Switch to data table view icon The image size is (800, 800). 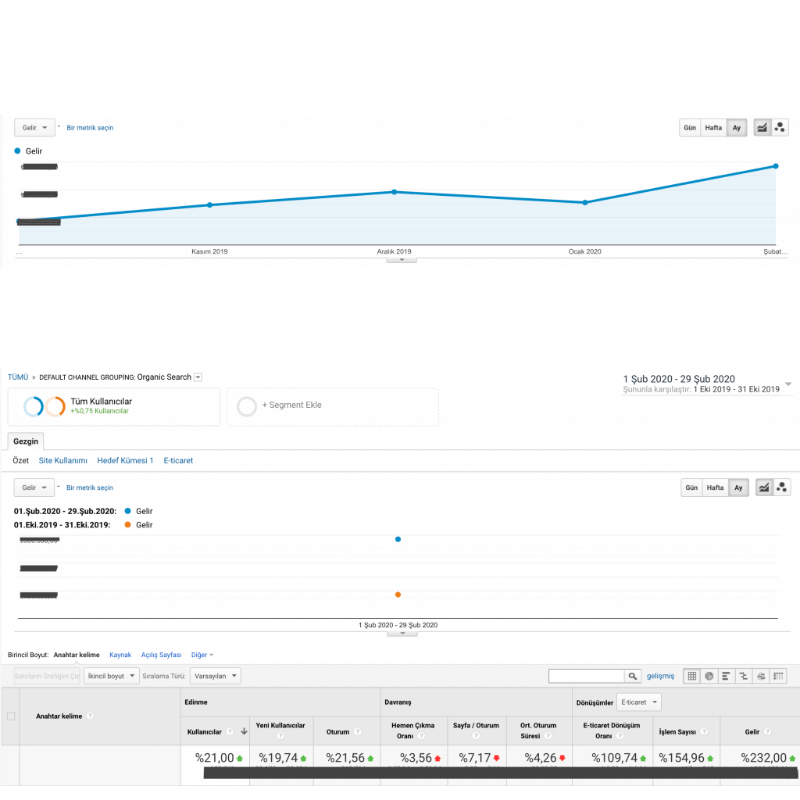click(692, 676)
